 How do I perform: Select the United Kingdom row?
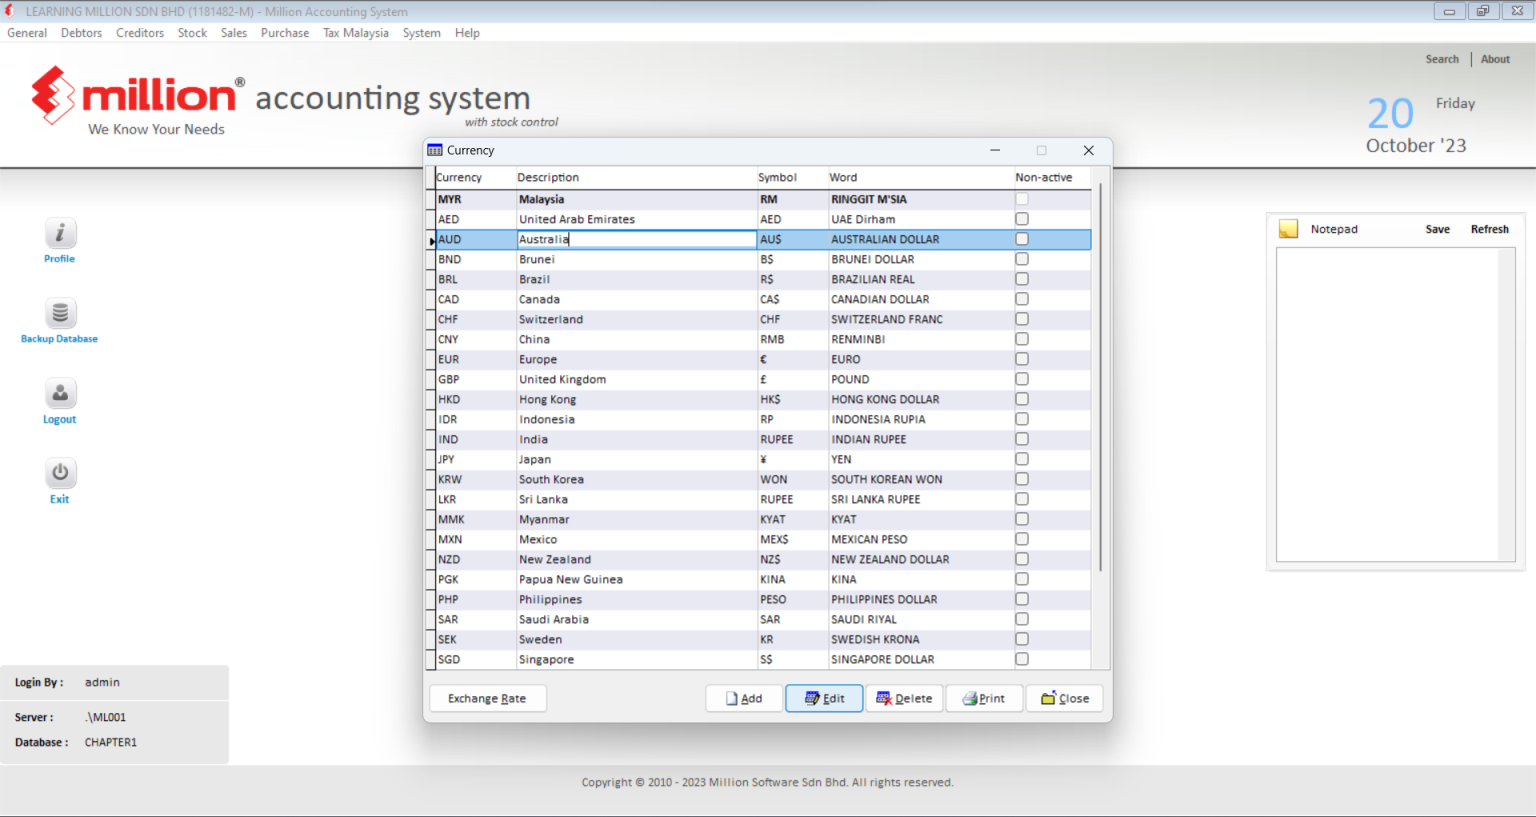pos(763,379)
